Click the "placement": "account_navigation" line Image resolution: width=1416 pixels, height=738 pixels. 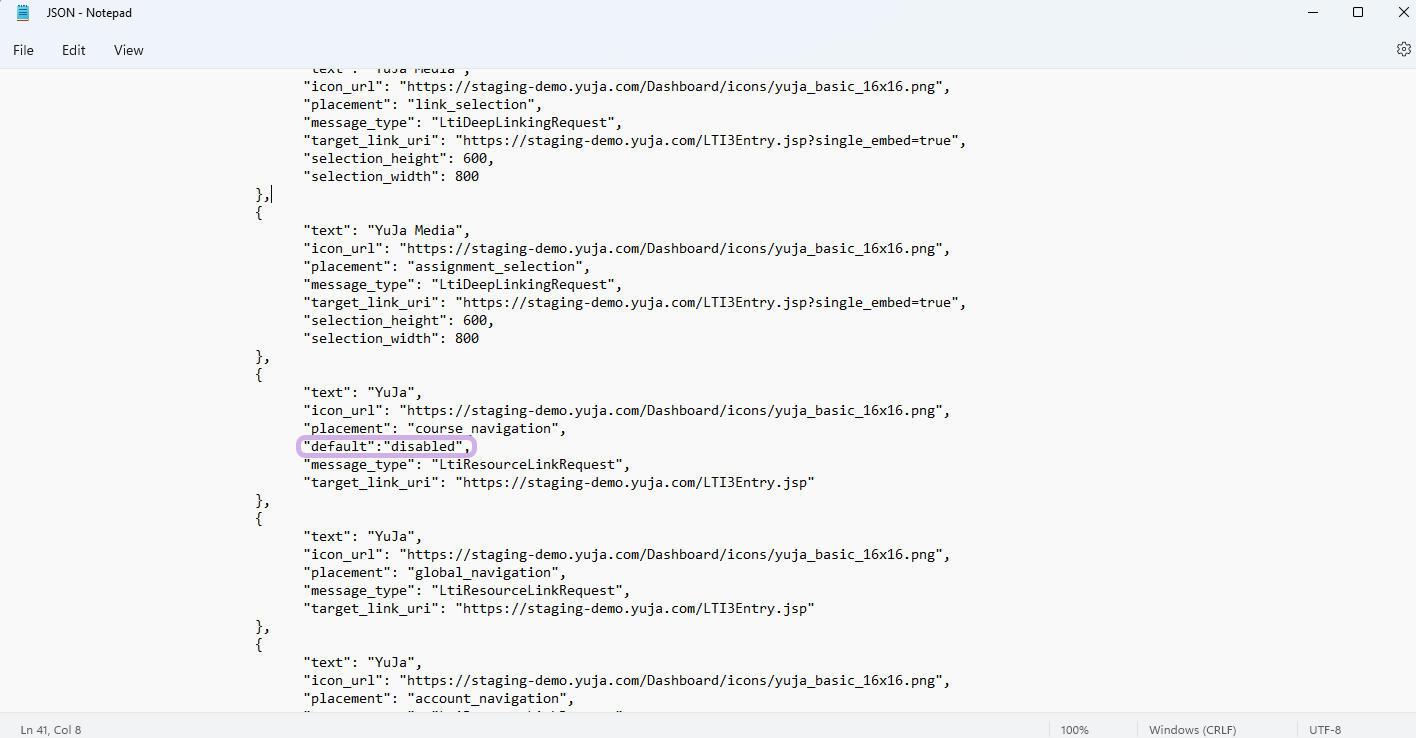coord(439,699)
